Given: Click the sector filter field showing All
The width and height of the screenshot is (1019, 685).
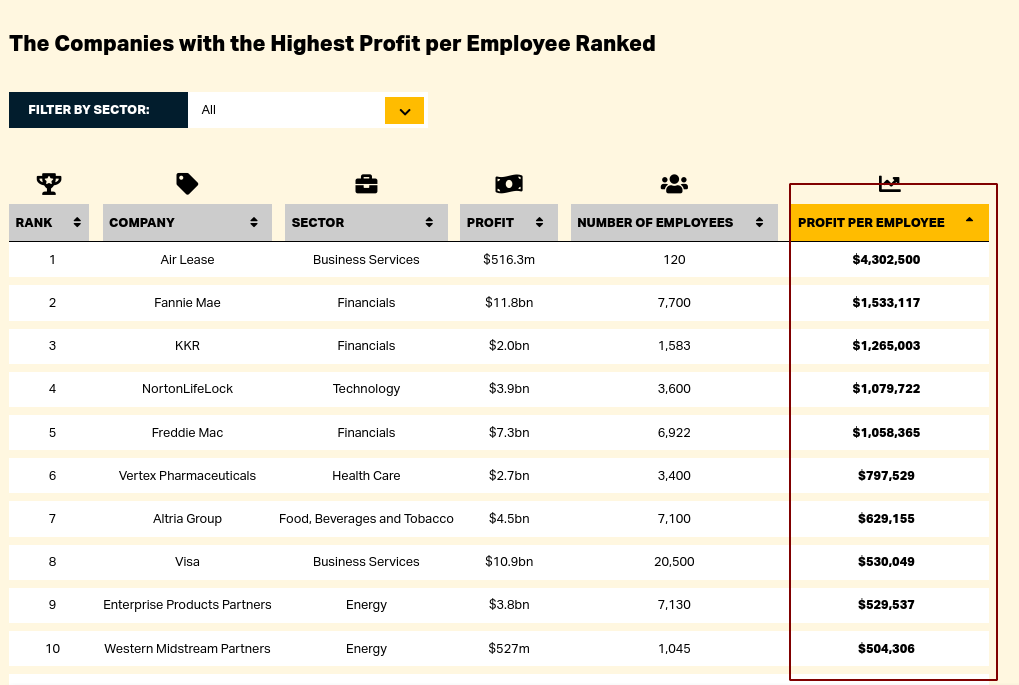Looking at the screenshot, I should [307, 110].
